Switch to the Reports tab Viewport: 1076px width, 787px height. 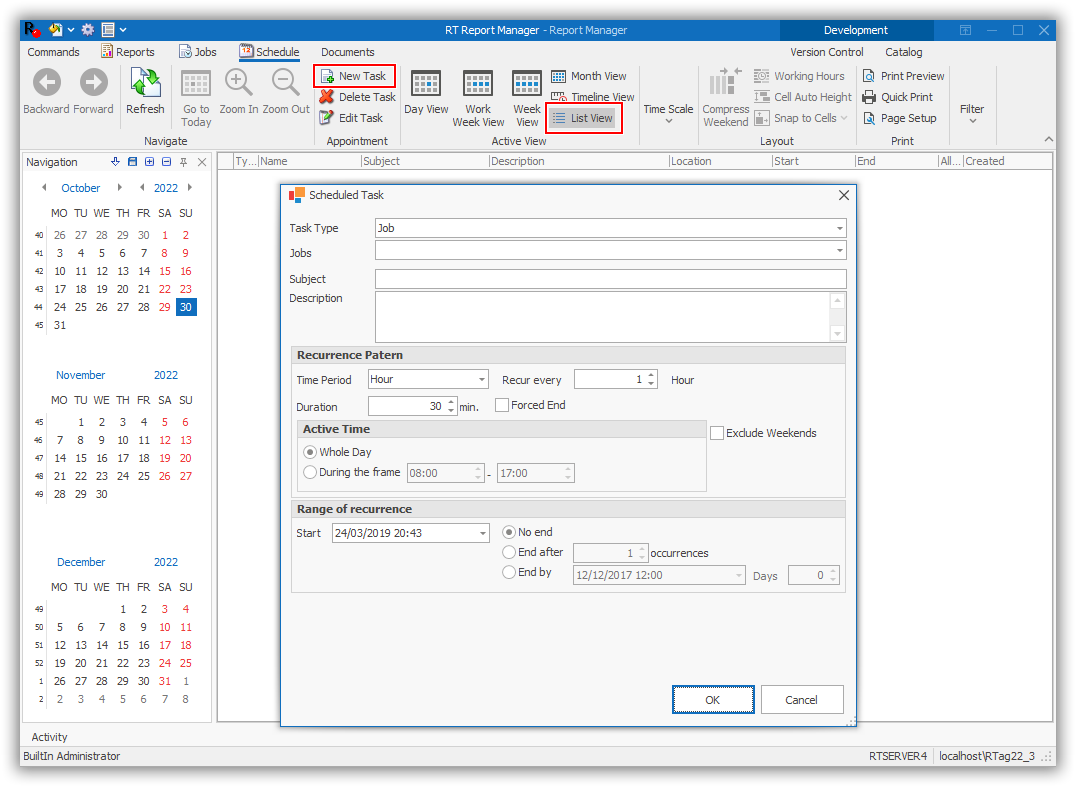coord(128,52)
